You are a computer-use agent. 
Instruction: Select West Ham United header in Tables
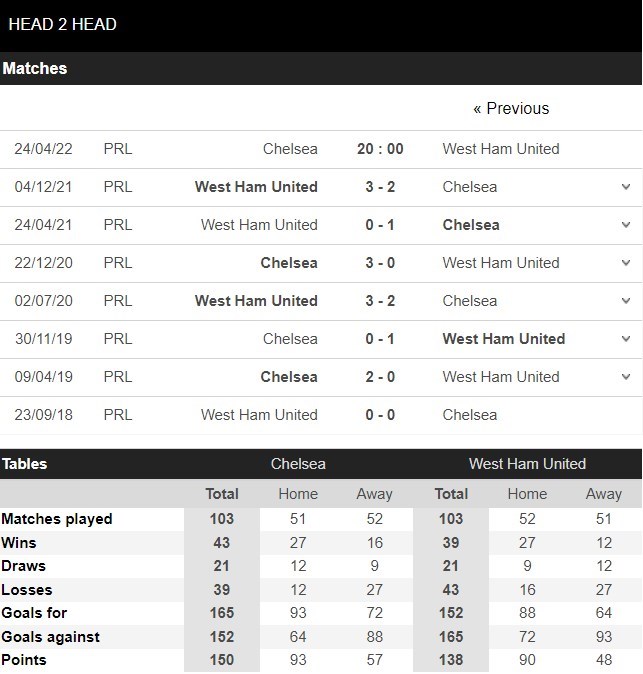527,464
